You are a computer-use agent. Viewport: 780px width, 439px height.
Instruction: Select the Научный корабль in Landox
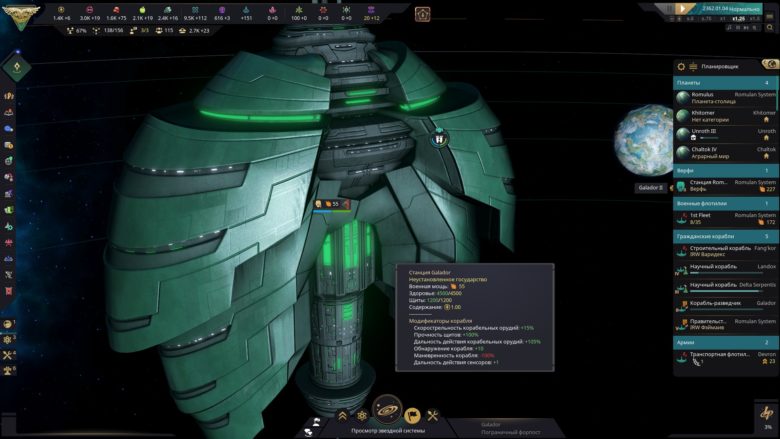pos(725,269)
